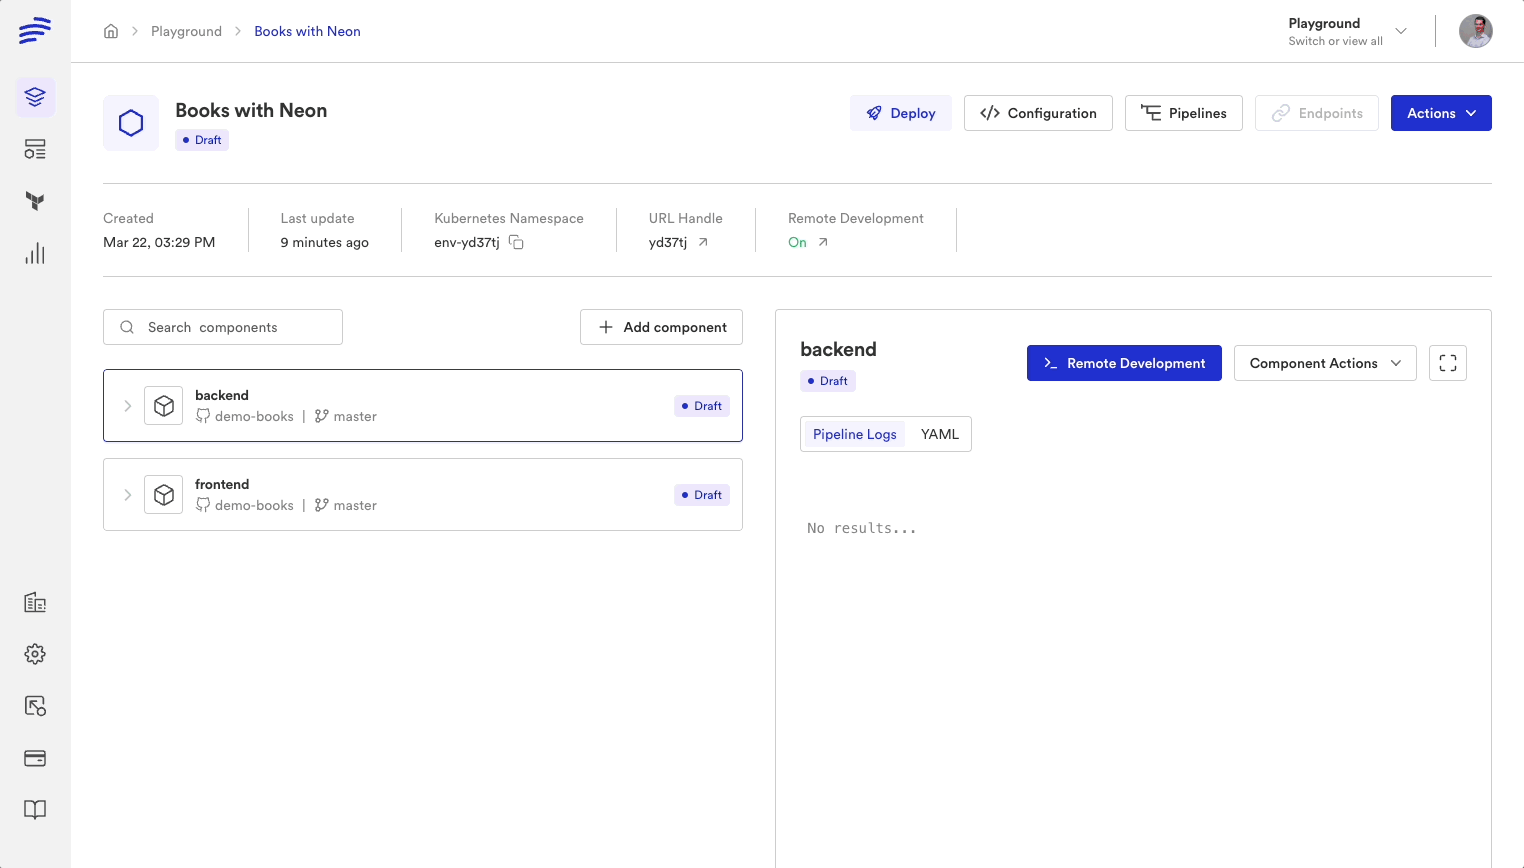
Task: Click the home icon in breadcrumb
Action: 111,31
